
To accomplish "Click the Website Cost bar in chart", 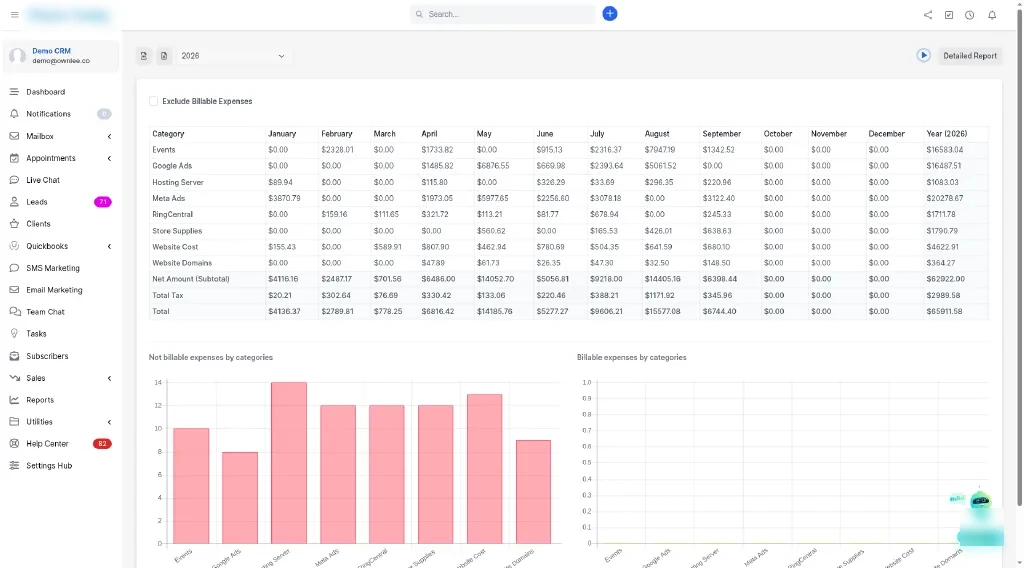I will (485, 469).
